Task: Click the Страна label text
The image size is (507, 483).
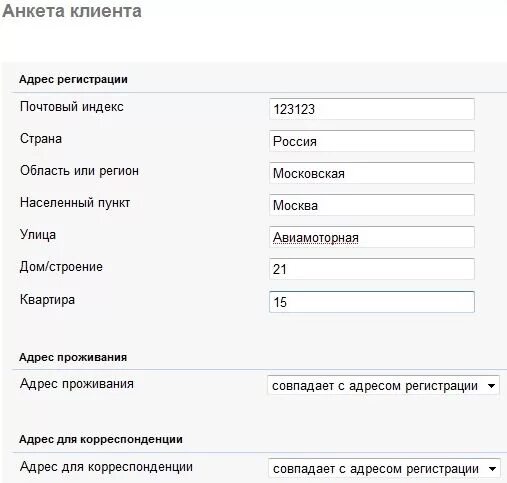Action: [41, 139]
